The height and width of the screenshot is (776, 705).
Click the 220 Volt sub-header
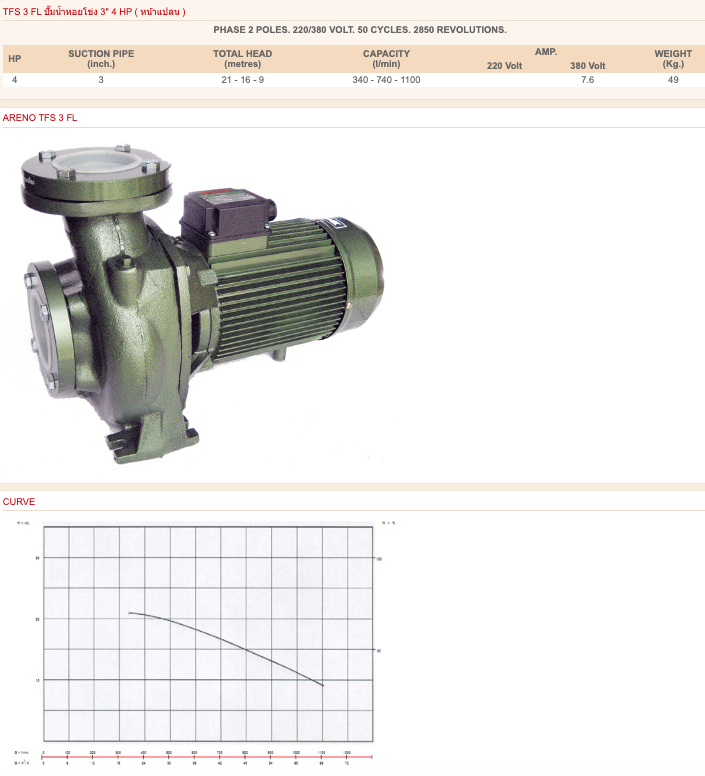[504, 66]
